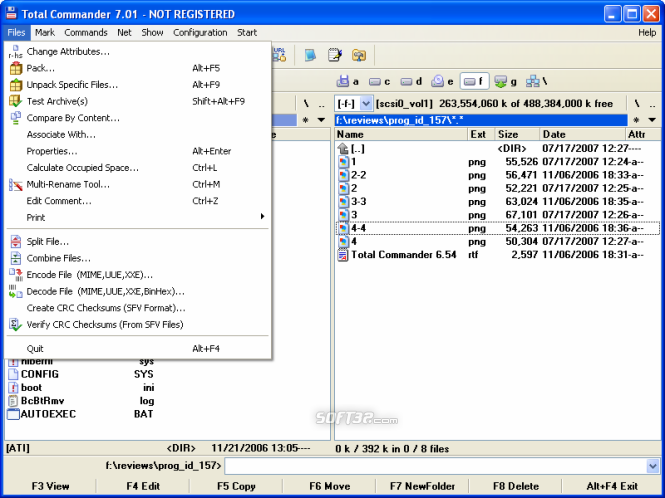
Task: Switch to drive g
Action: coord(506,81)
